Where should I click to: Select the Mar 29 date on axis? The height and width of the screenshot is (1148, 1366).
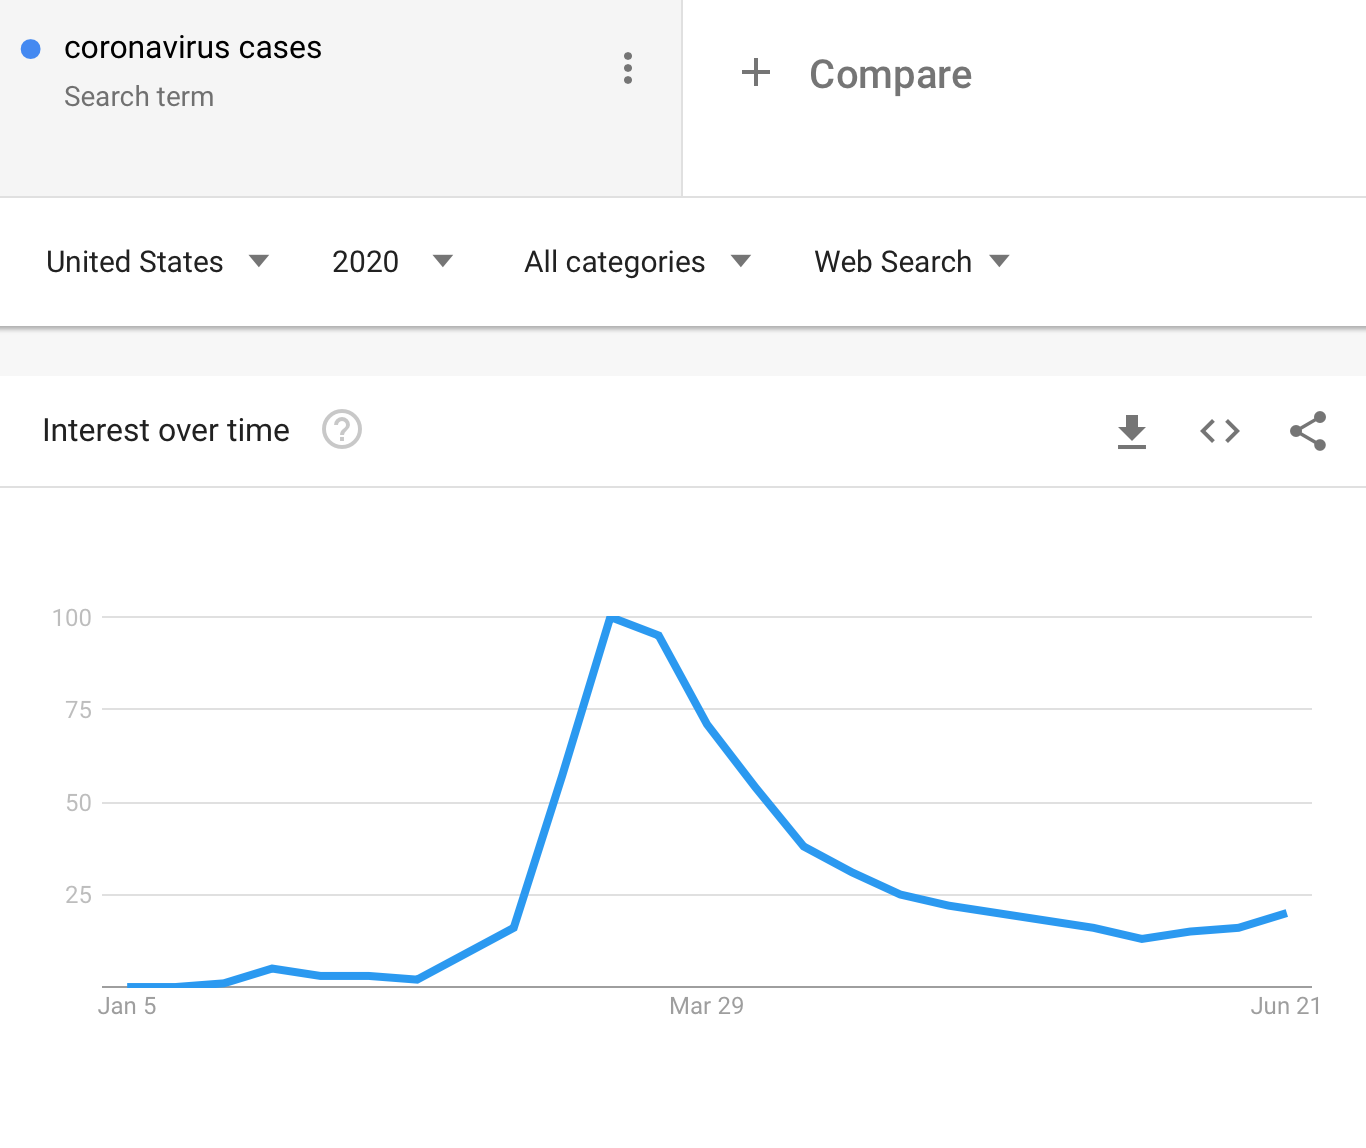pos(706,1006)
